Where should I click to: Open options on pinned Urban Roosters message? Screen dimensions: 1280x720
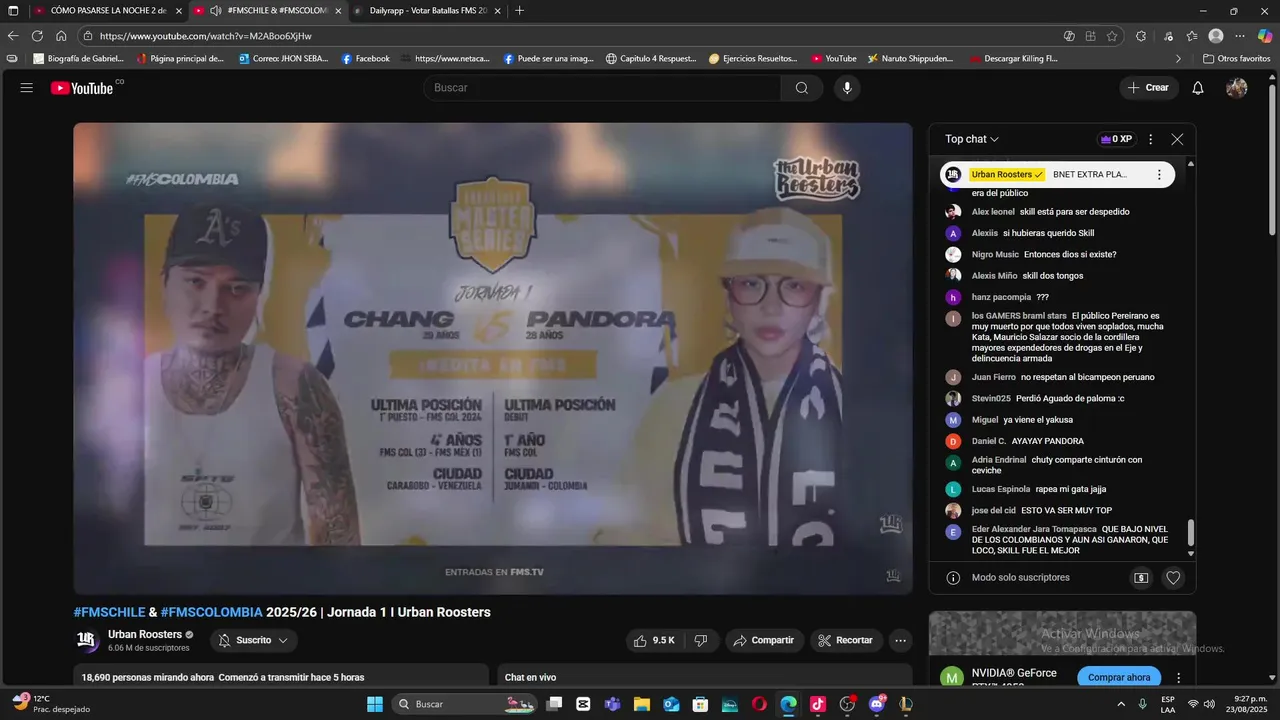(x=1159, y=175)
